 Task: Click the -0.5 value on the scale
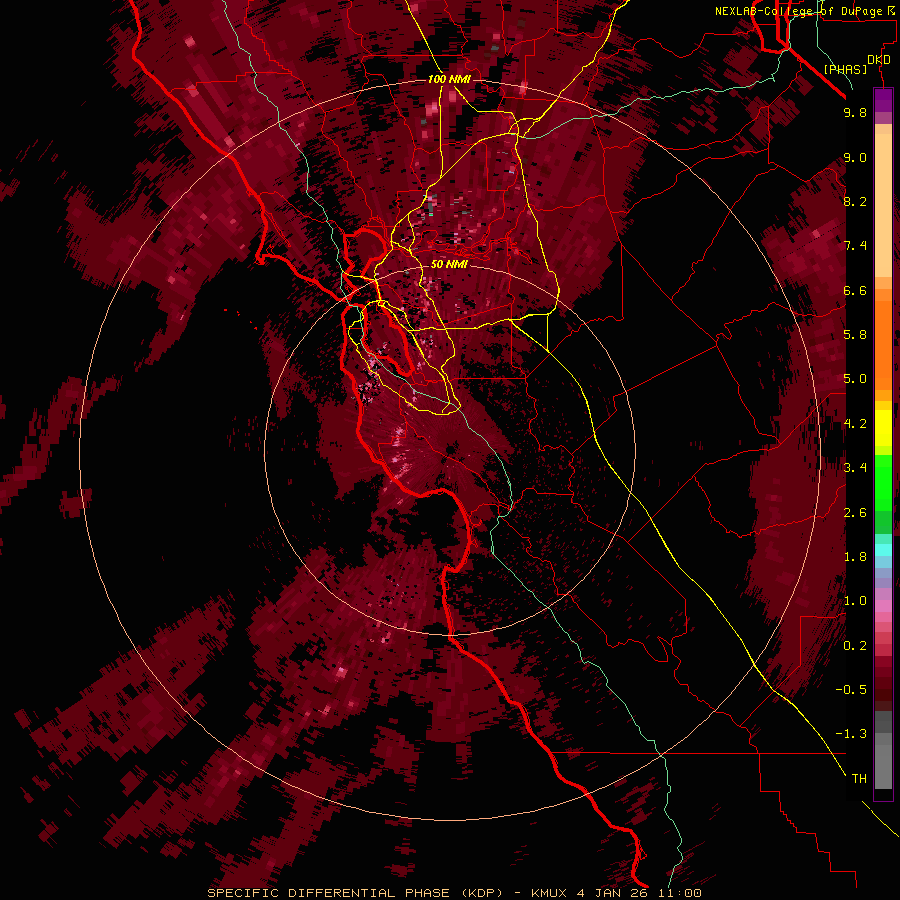(851, 690)
